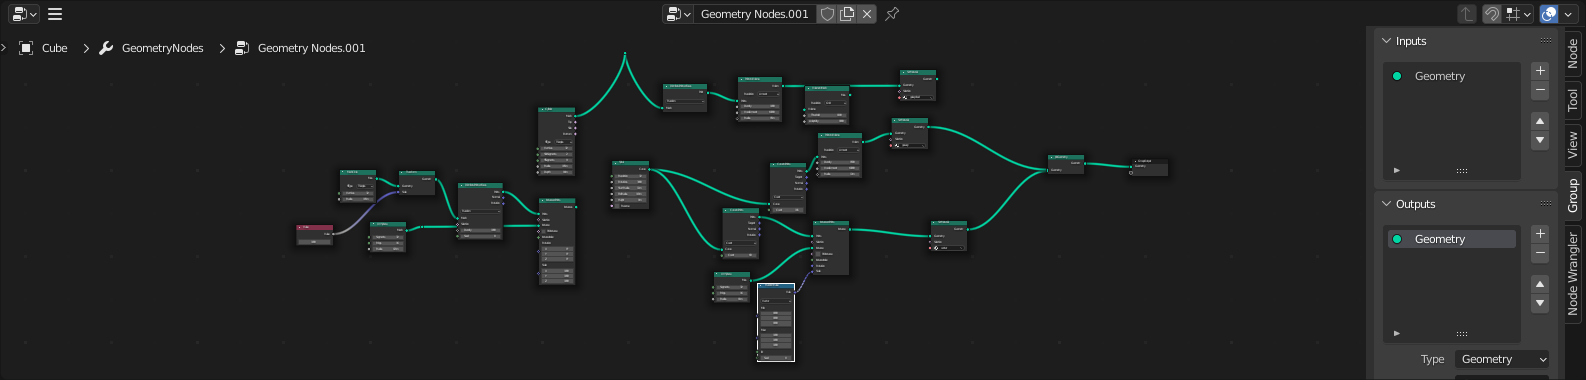Switch to the Tool sidebar tab

(1573, 99)
